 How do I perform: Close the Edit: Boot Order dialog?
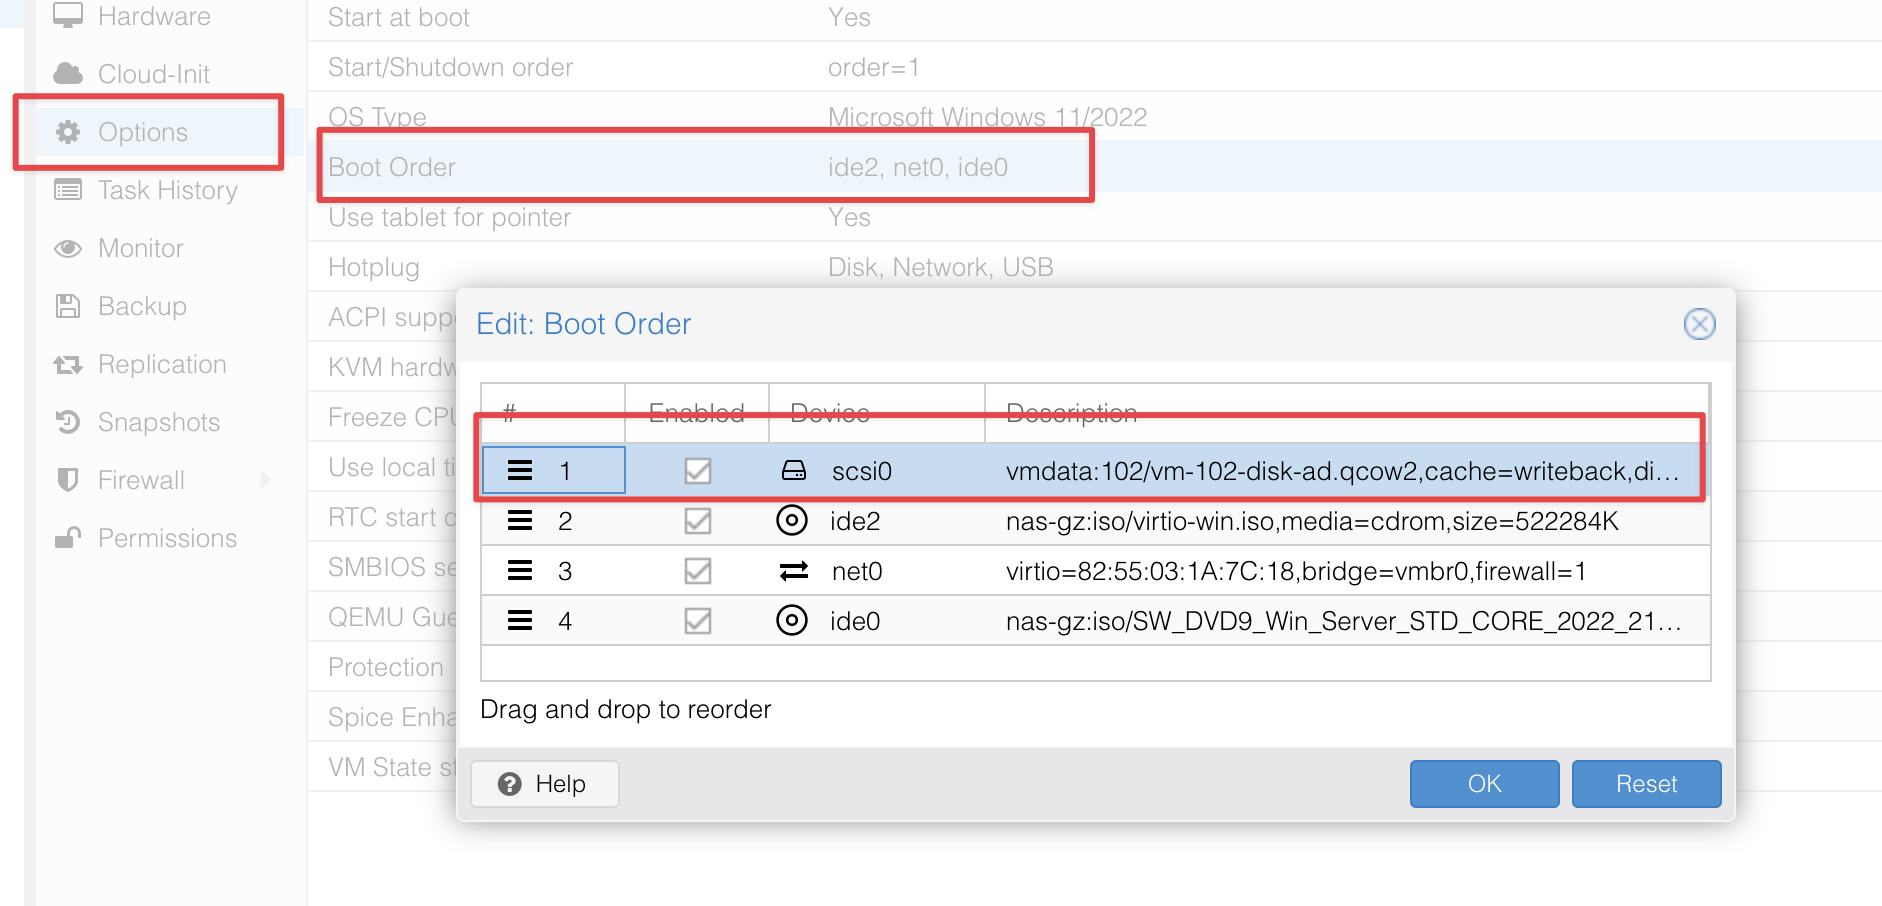coord(1699,324)
